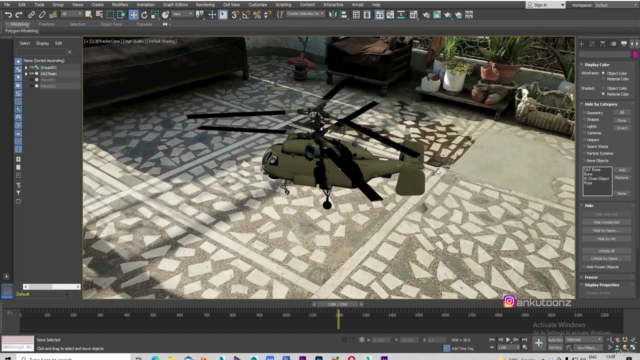Toggle the Angle Snap icon
The height and width of the screenshot is (360, 640).
(246, 15)
